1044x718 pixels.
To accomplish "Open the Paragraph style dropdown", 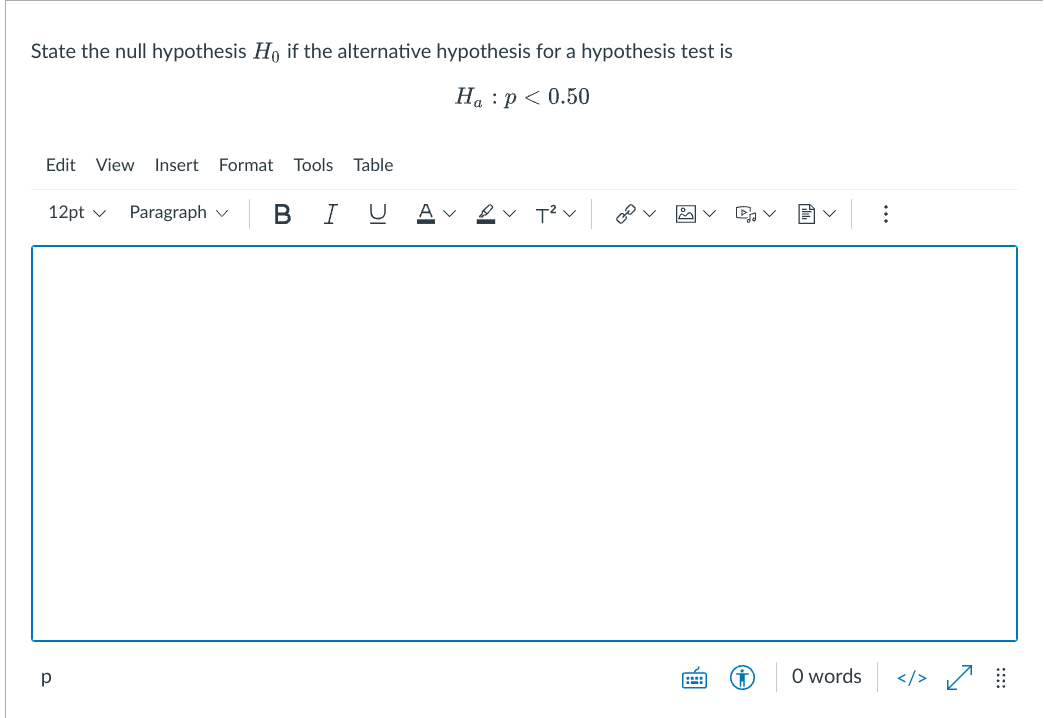I will click(x=178, y=212).
